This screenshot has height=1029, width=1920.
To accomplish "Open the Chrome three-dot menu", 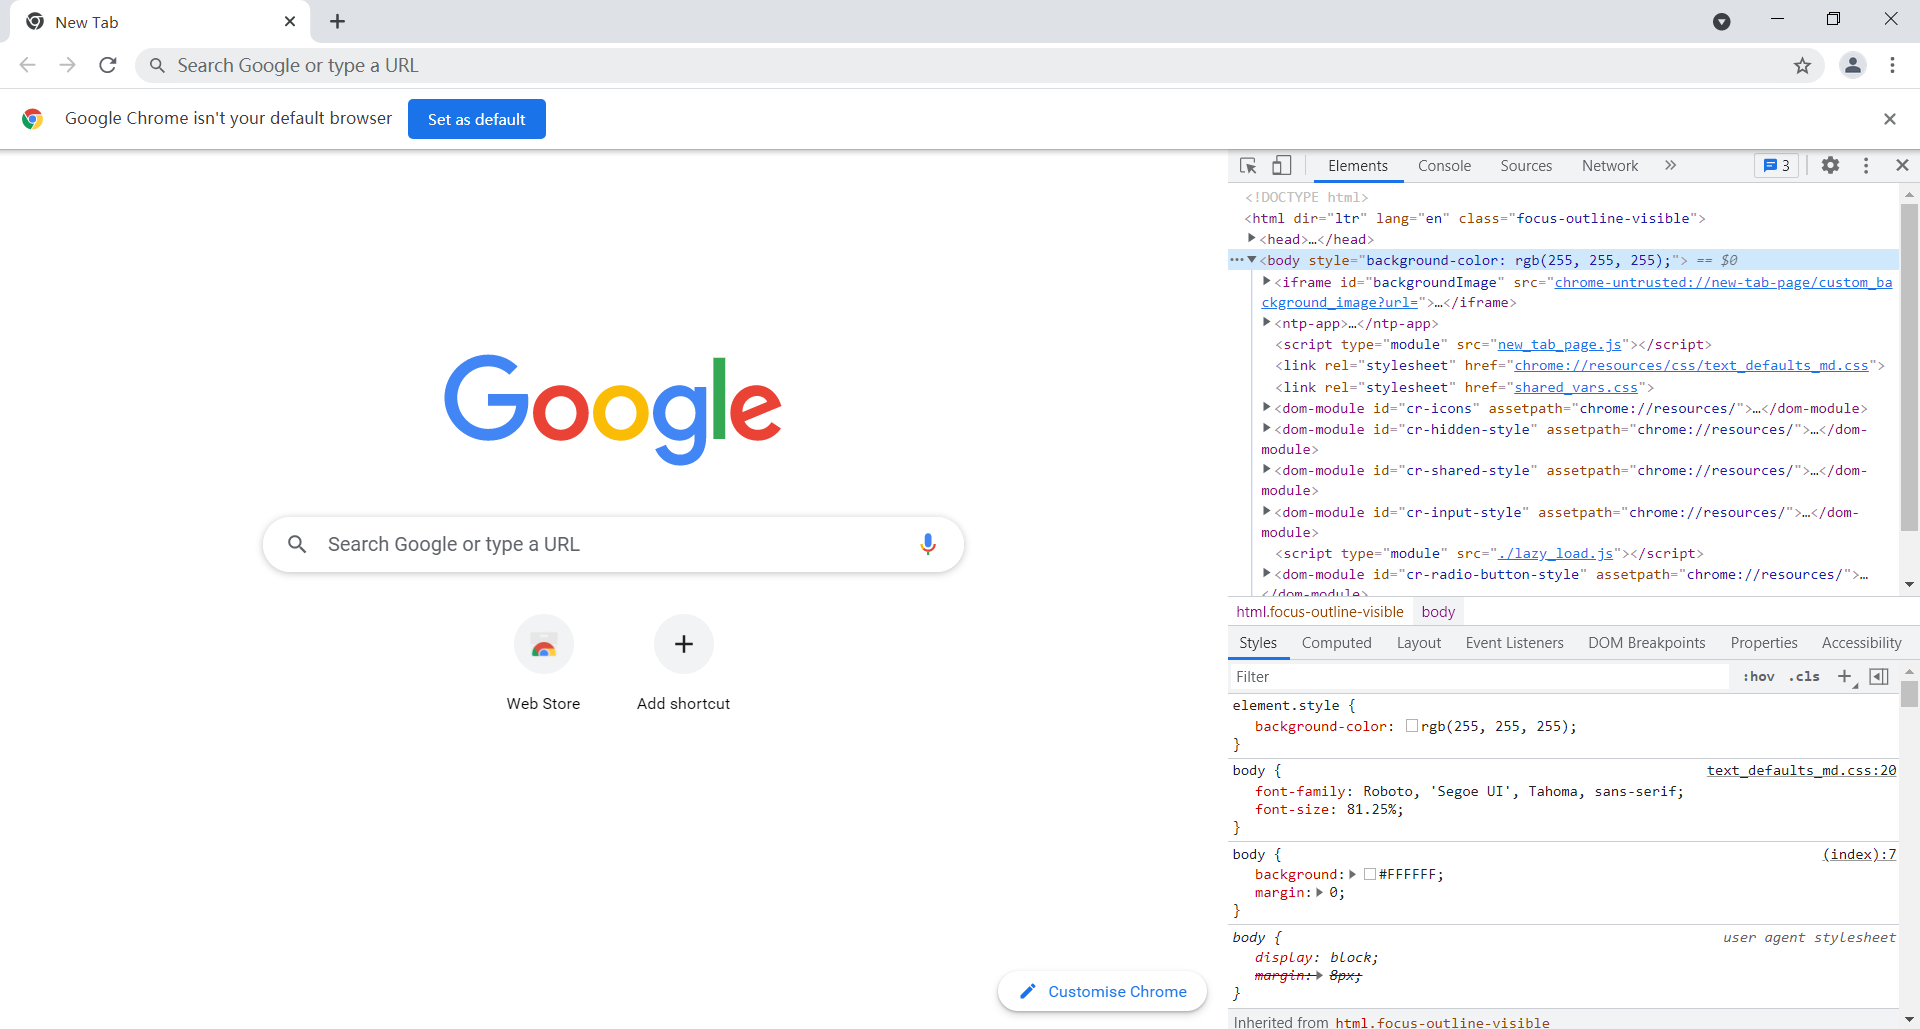I will 1892,65.
